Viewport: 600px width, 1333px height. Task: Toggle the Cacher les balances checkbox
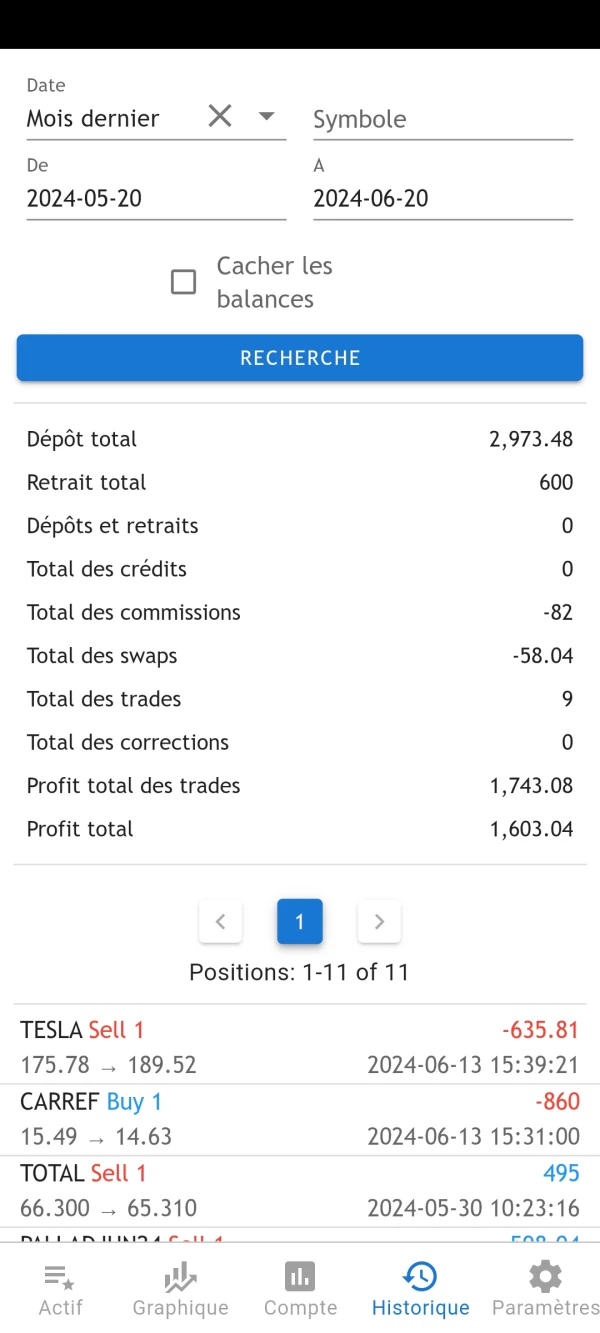pyautogui.click(x=184, y=282)
